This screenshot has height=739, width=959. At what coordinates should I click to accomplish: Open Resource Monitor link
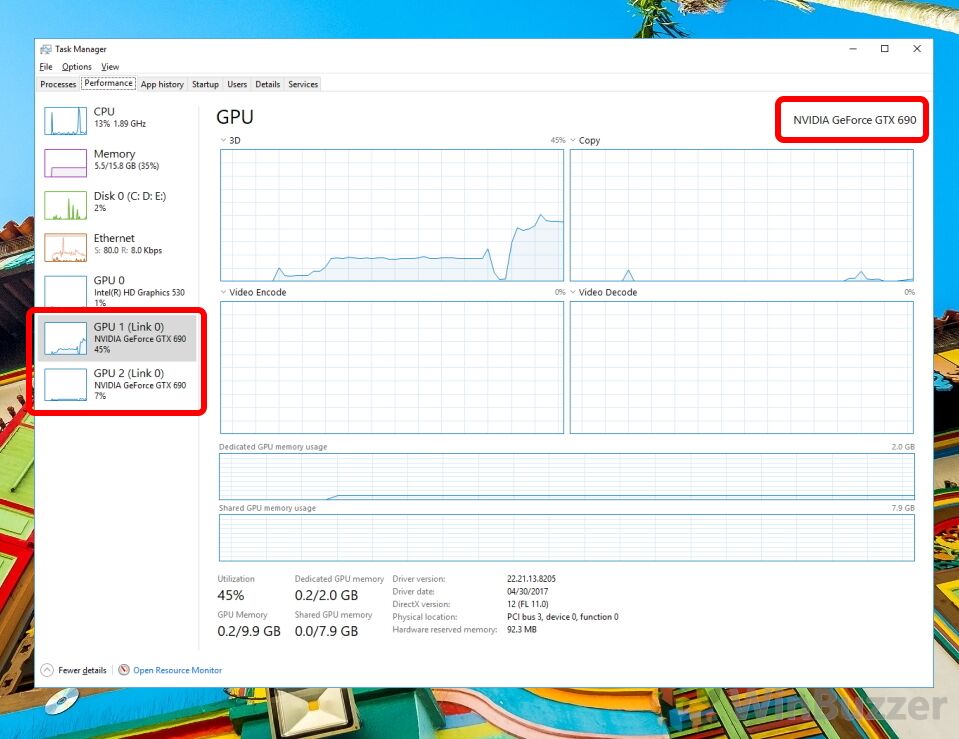pos(177,670)
